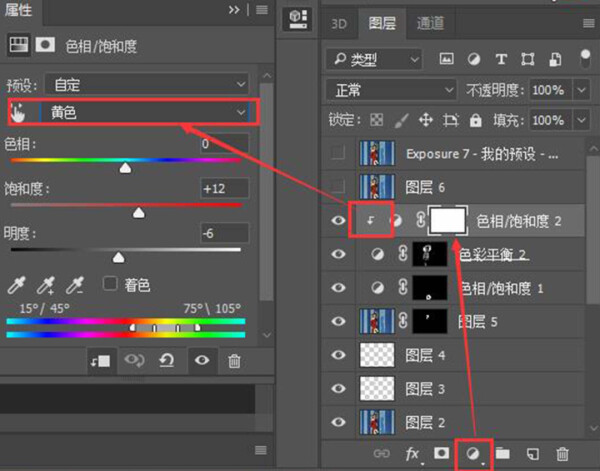The image size is (600, 471).
Task: Lock all with padlock icon
Action: pos(475,120)
